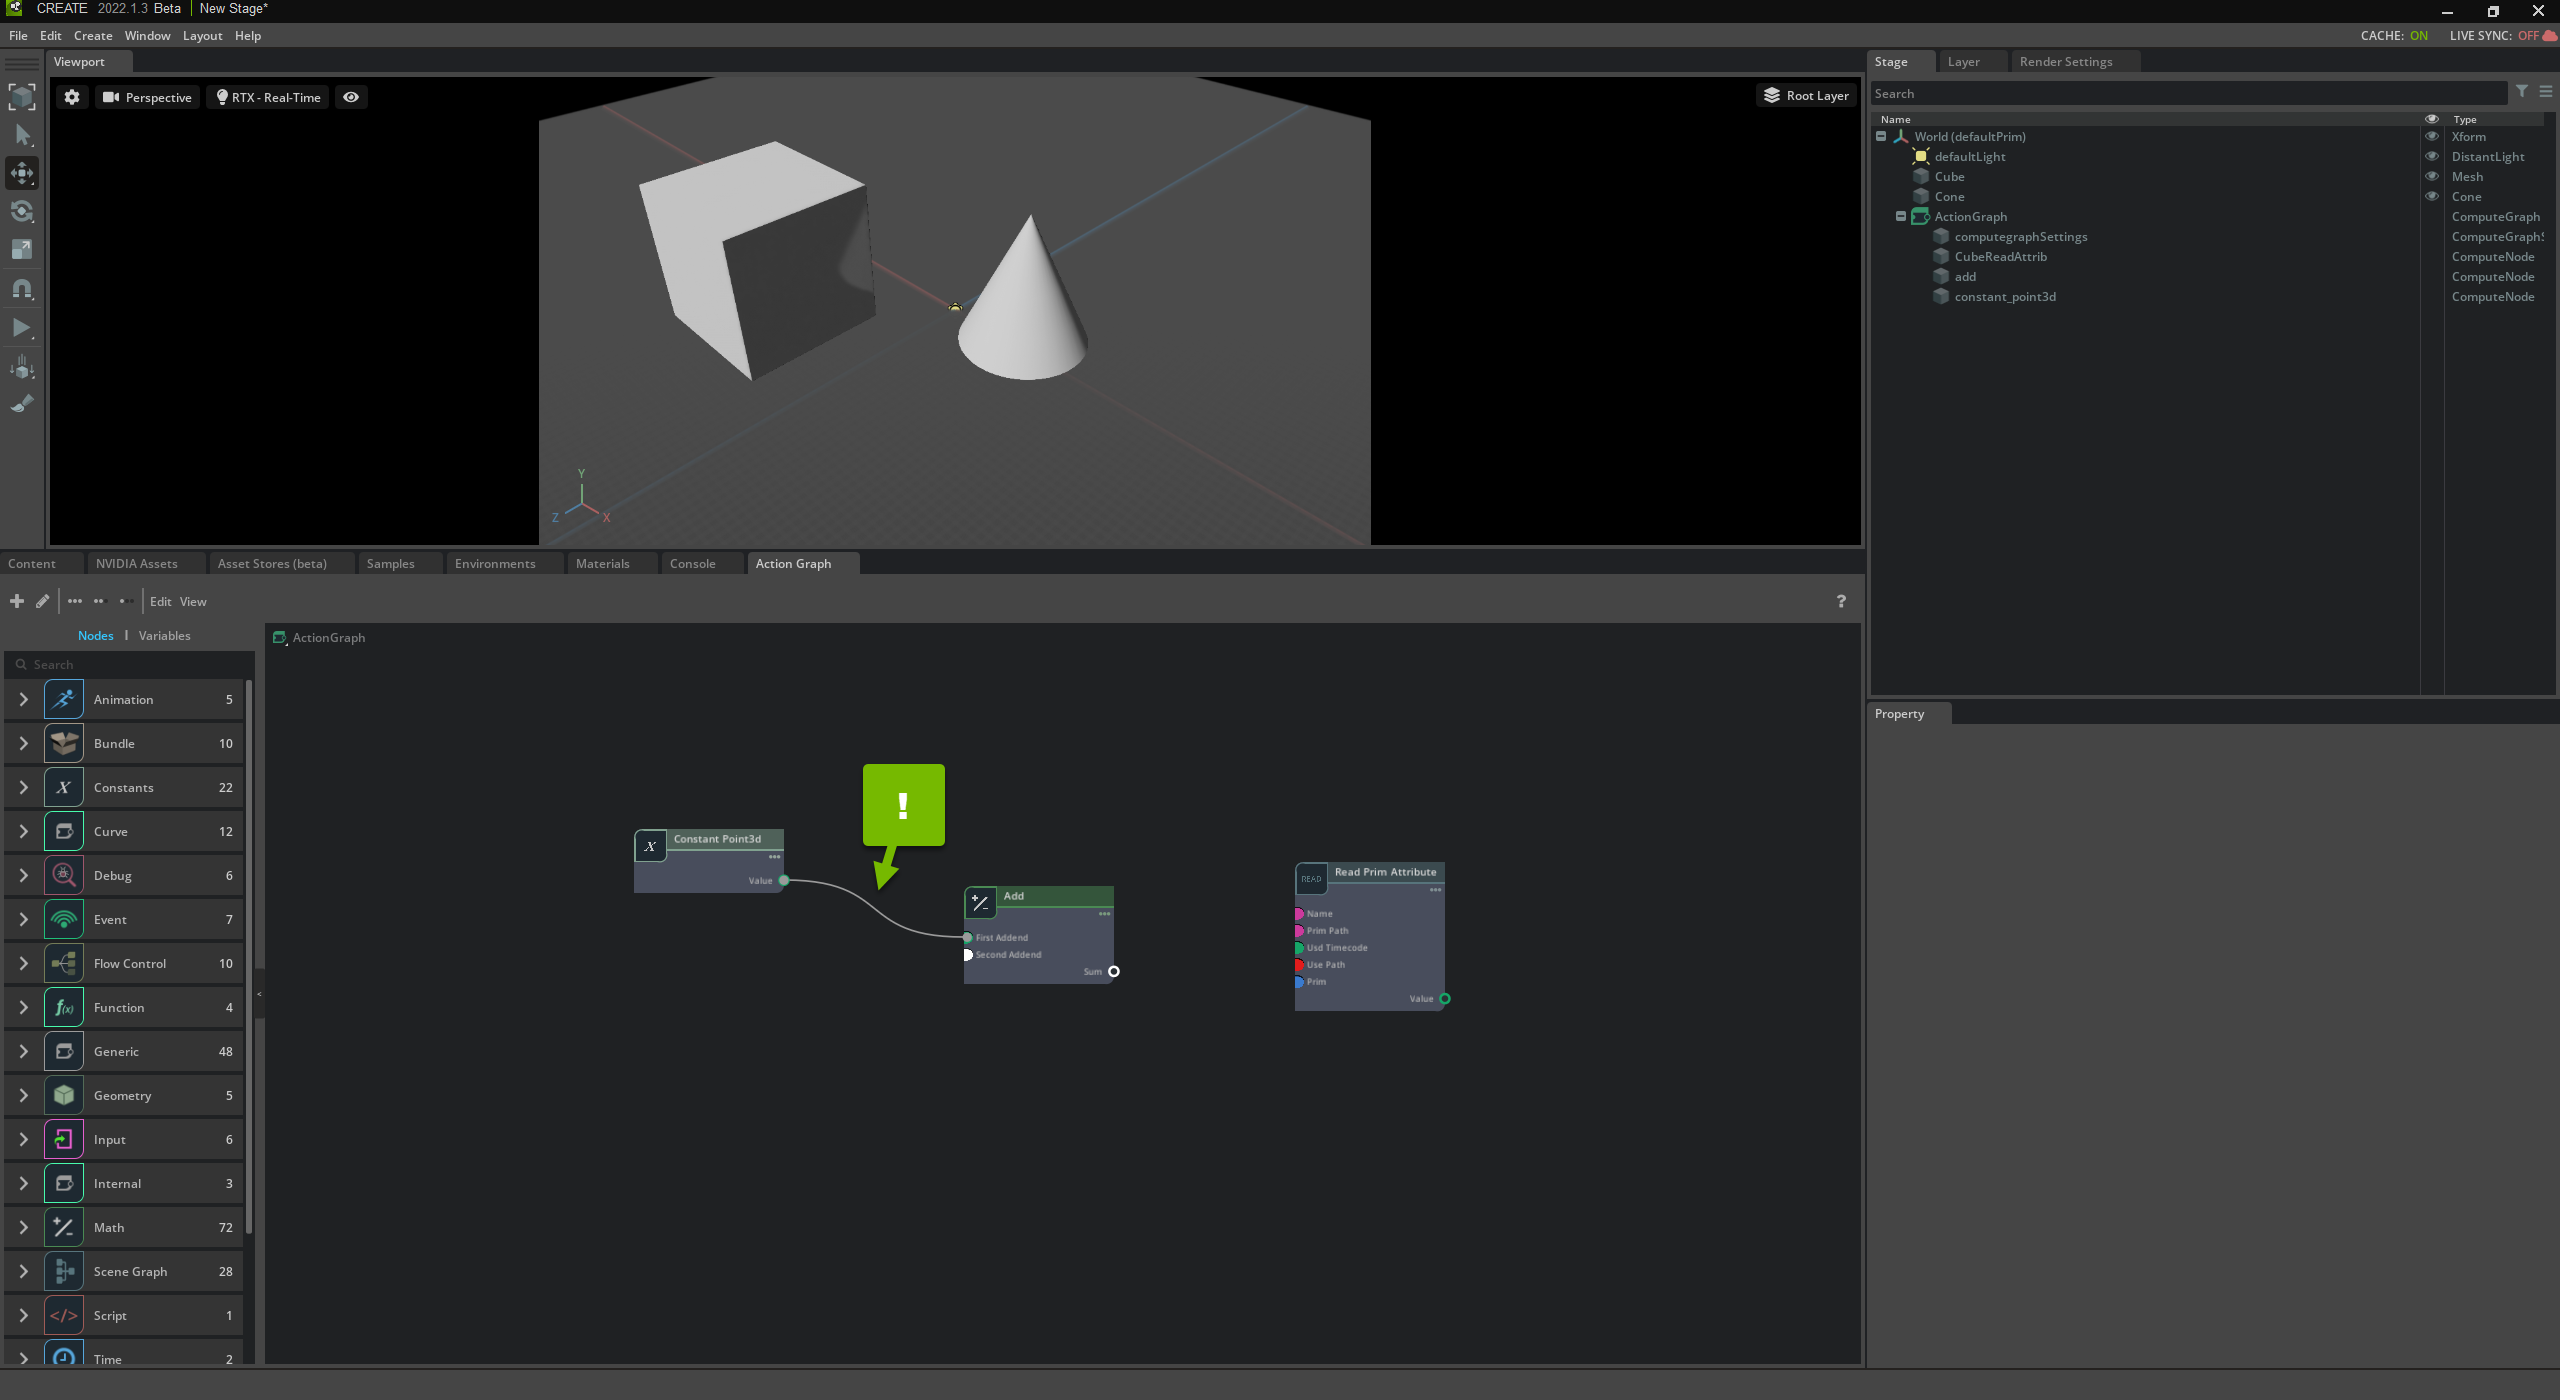
Task: Click the Animation category icon
Action: 64,699
